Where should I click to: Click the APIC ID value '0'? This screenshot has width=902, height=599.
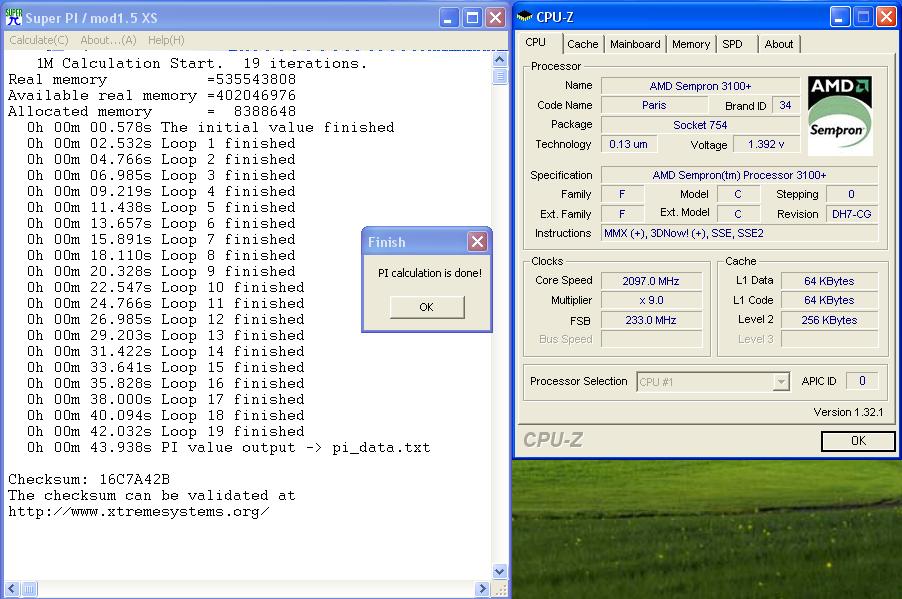tap(862, 381)
